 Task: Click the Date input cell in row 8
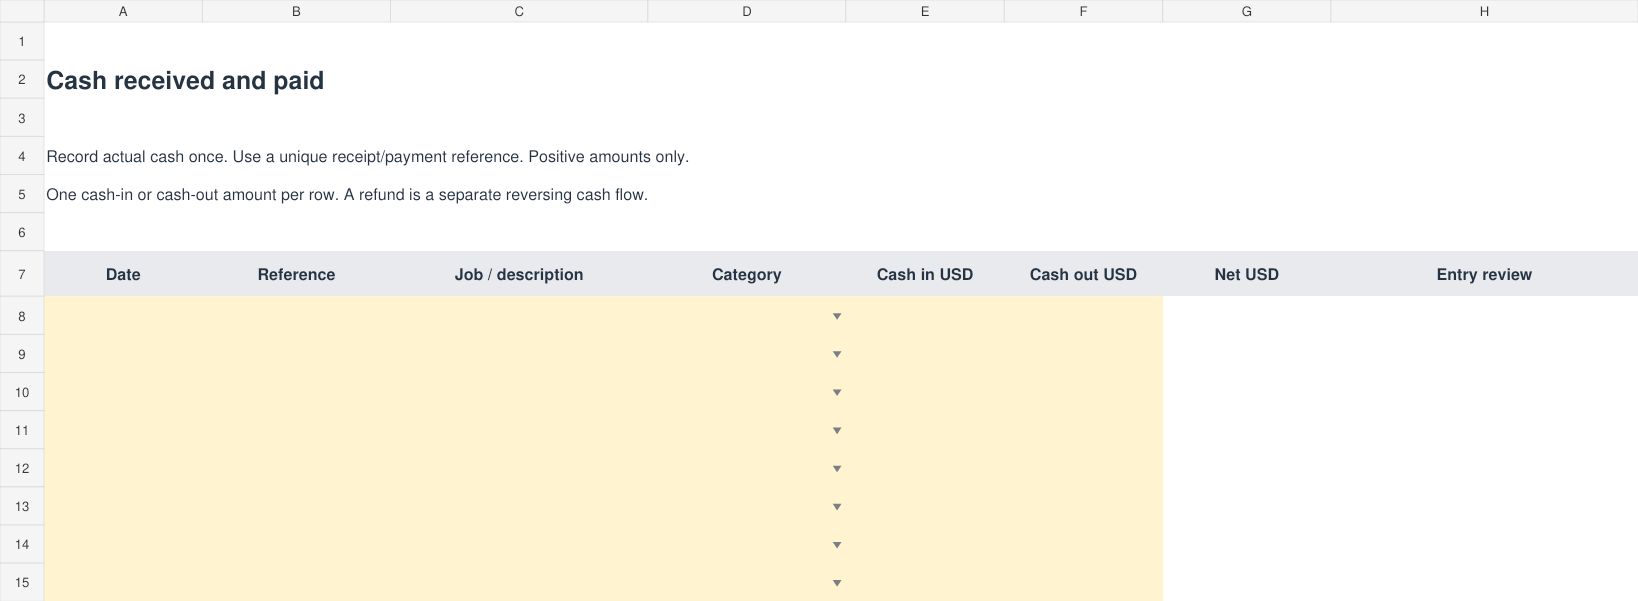tap(123, 316)
